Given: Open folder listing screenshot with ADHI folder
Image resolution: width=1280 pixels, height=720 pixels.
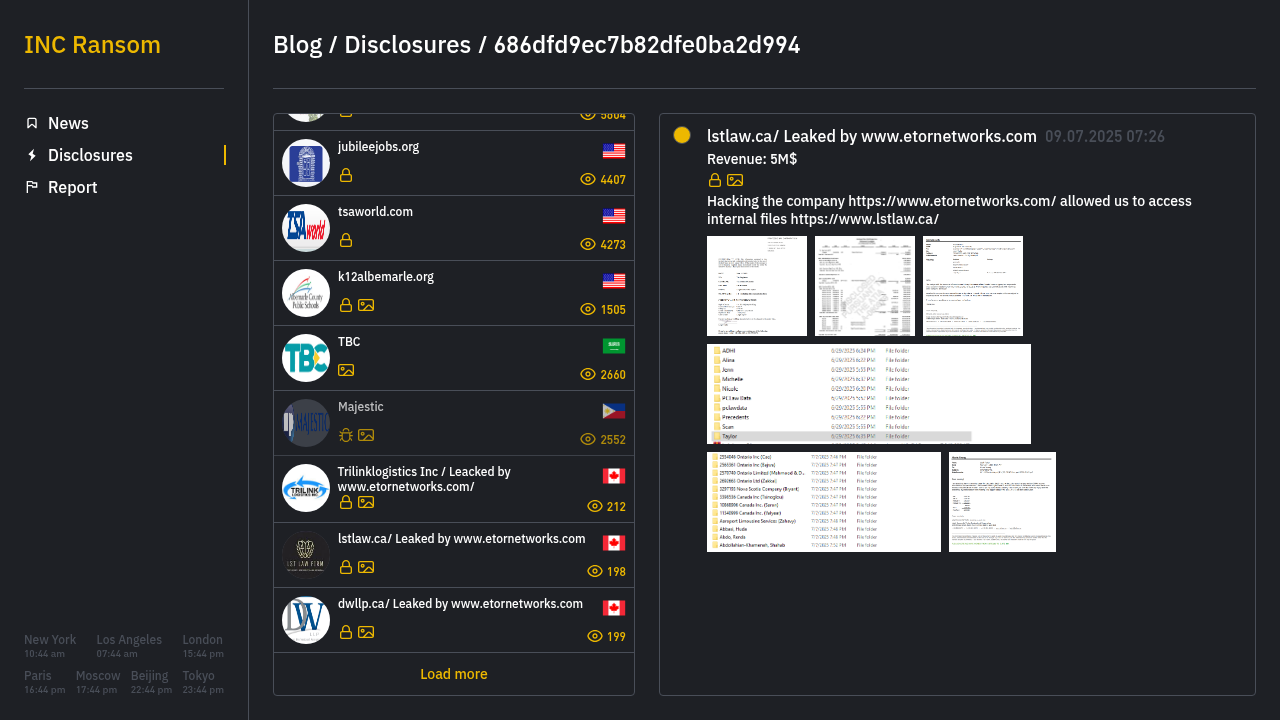Looking at the screenshot, I should (869, 394).
